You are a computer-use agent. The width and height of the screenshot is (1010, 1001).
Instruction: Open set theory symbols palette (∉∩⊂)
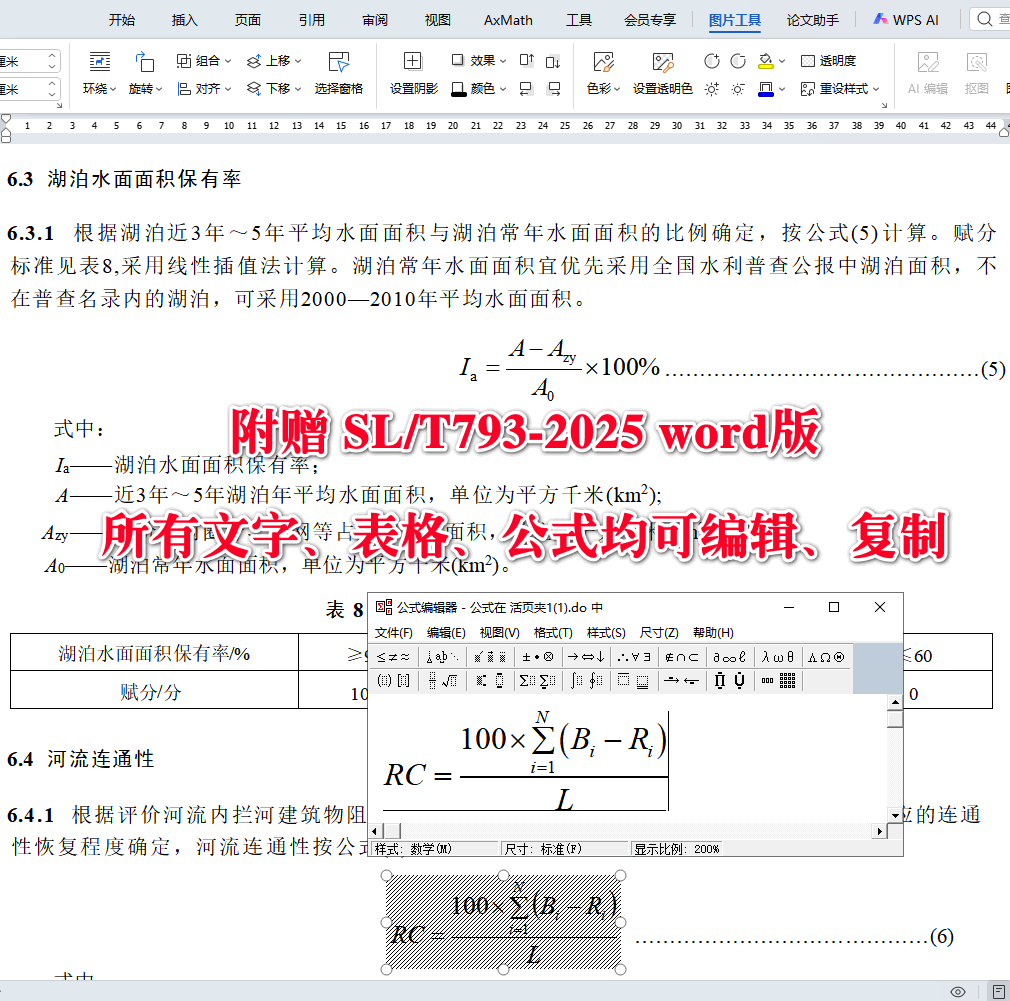(x=681, y=657)
